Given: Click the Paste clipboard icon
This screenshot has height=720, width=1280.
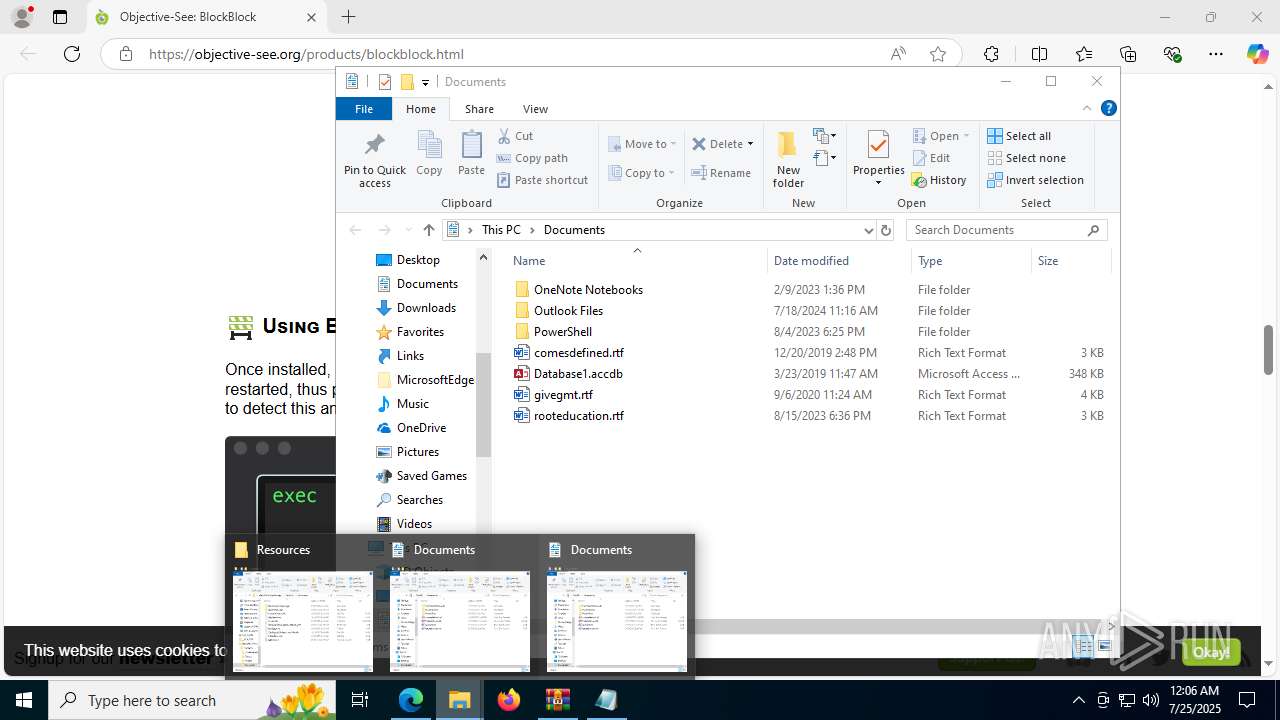Looking at the screenshot, I should click(x=471, y=146).
